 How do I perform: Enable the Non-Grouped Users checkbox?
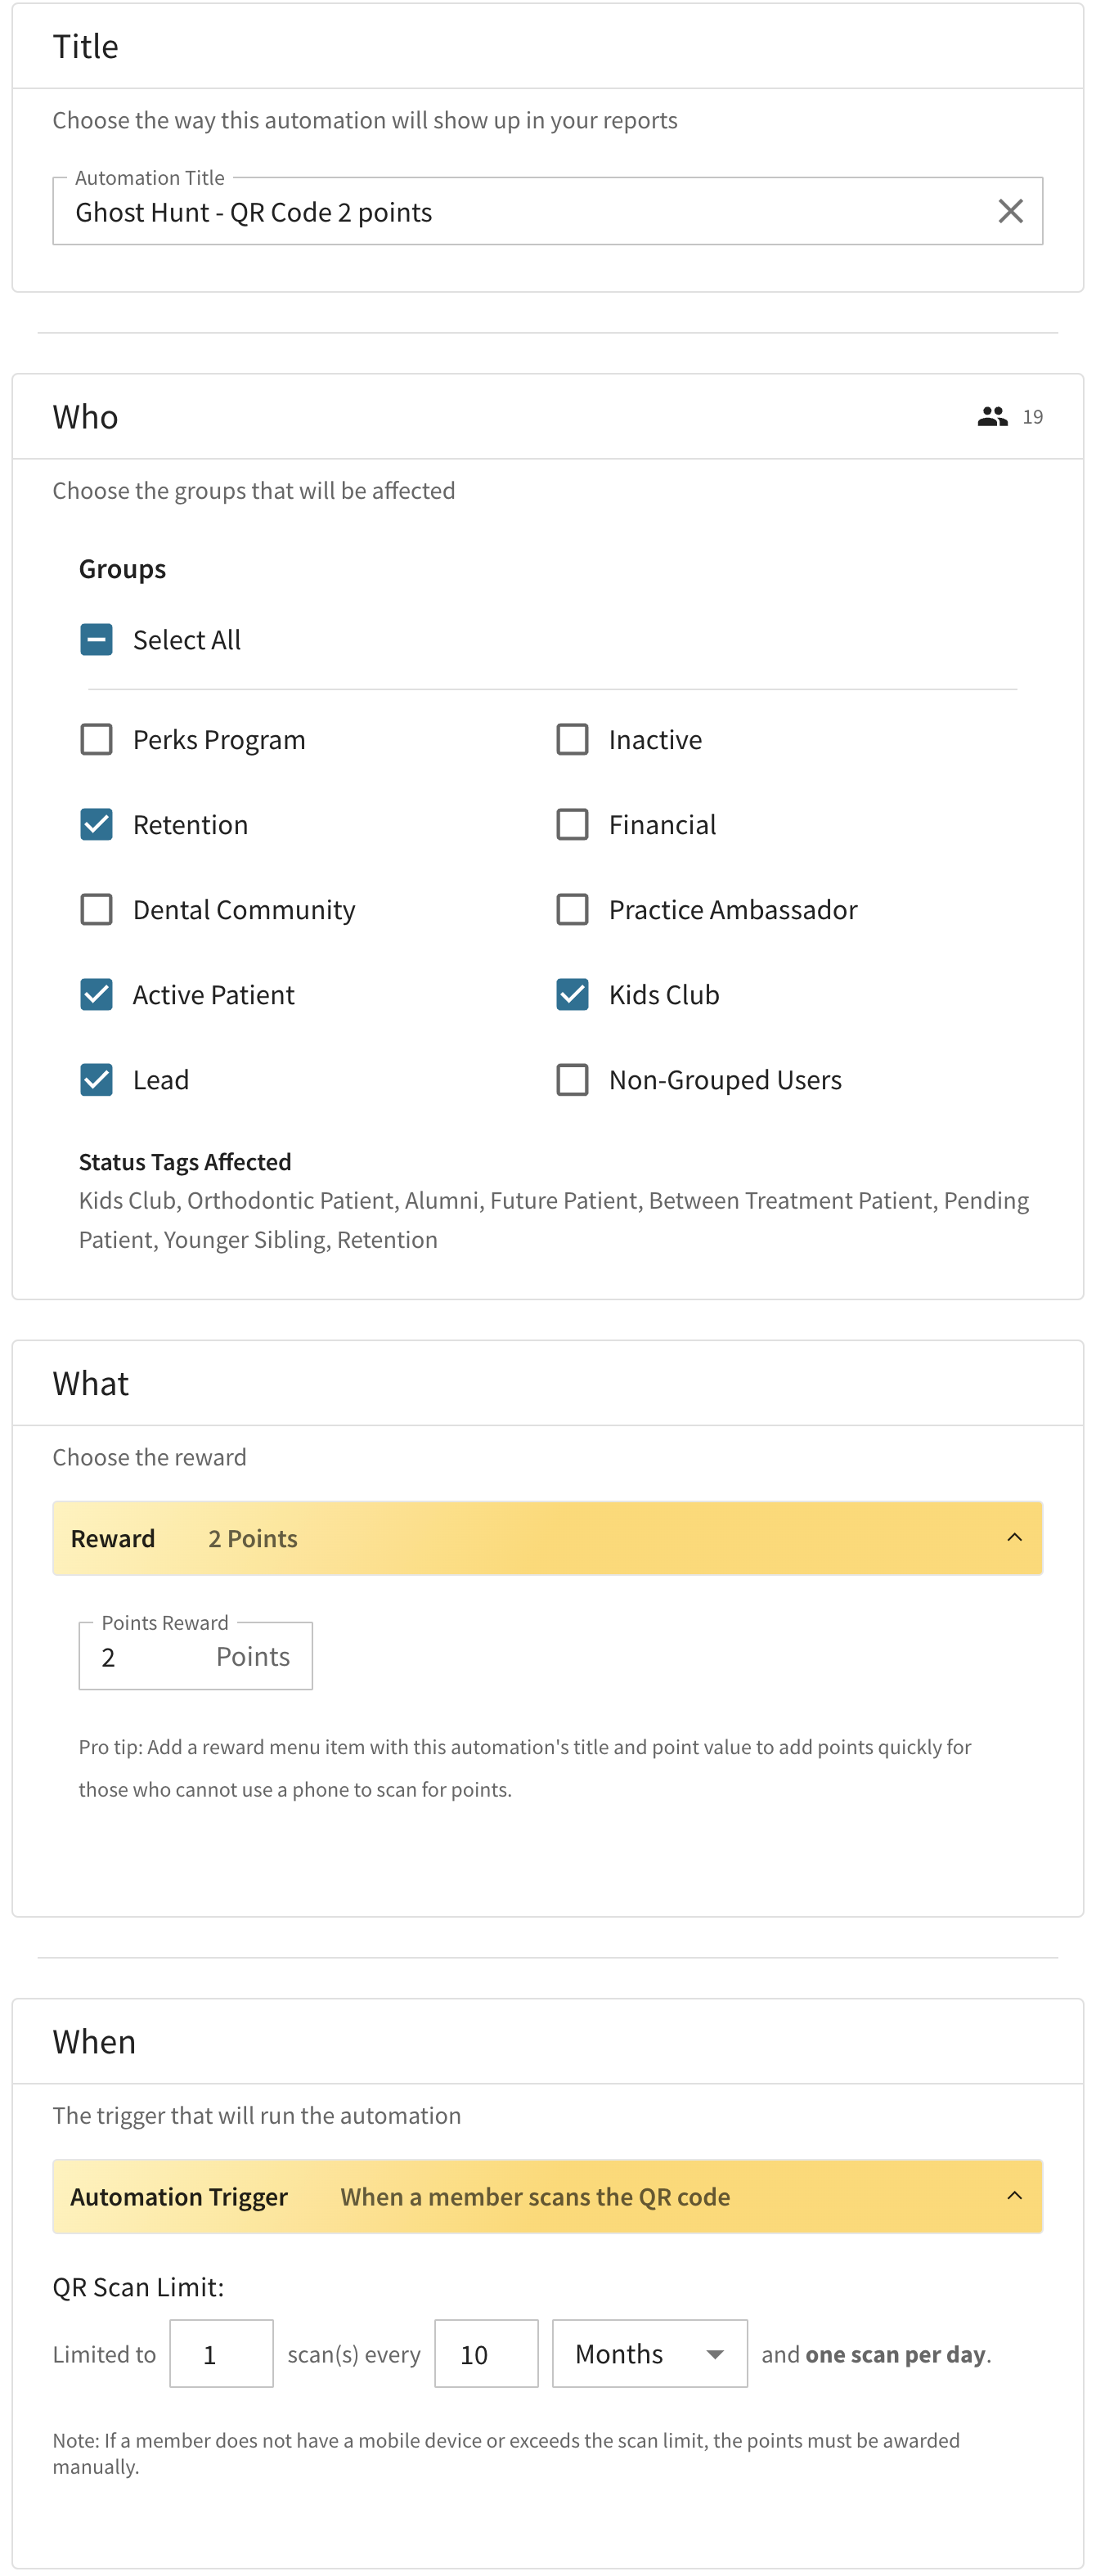pyautogui.click(x=572, y=1079)
